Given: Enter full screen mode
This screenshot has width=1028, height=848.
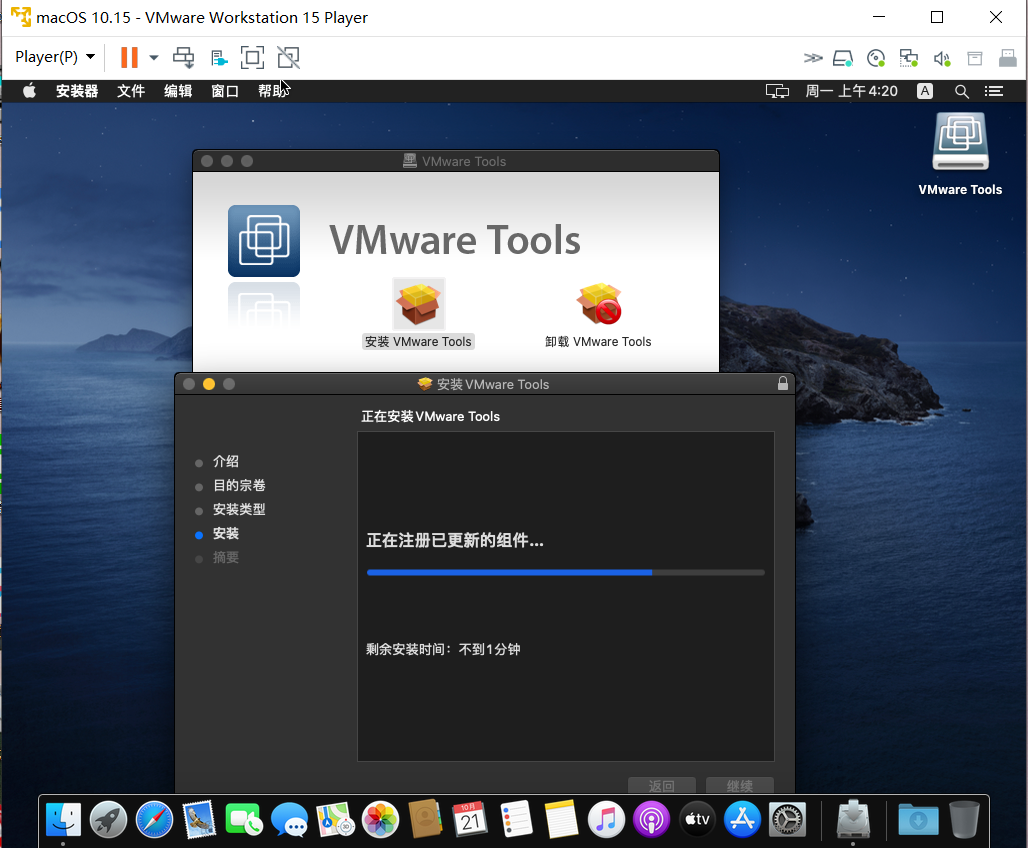Looking at the screenshot, I should (x=252, y=57).
